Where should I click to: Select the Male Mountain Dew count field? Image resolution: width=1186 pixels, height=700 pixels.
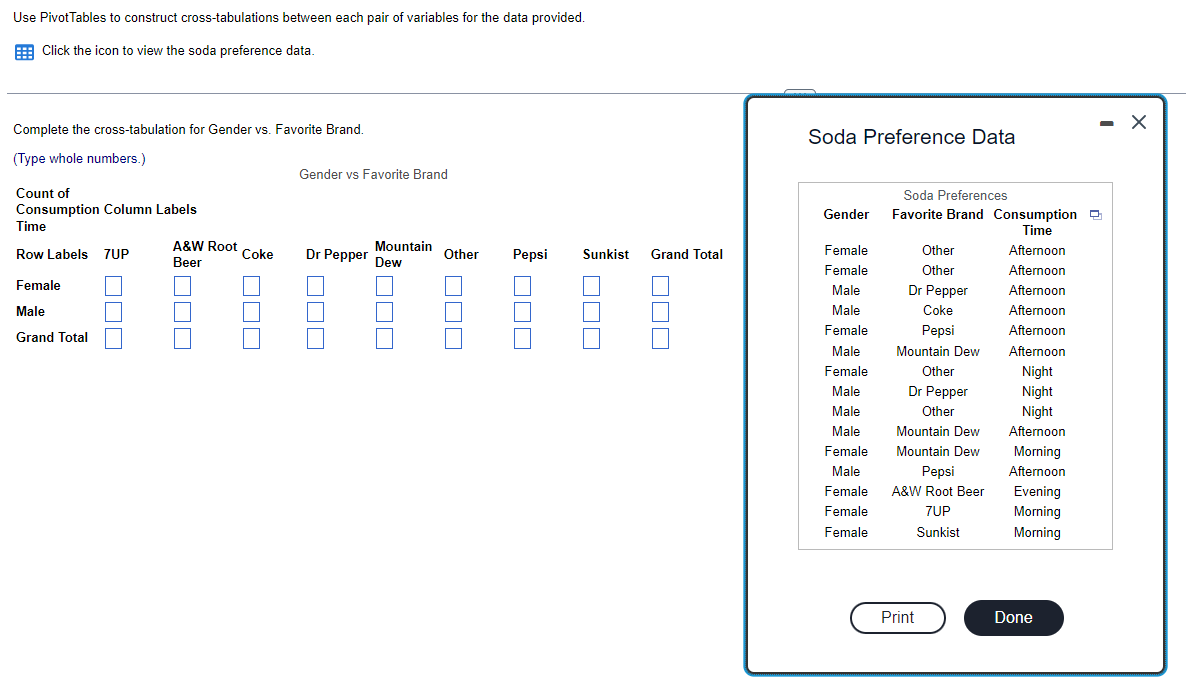pos(384,312)
